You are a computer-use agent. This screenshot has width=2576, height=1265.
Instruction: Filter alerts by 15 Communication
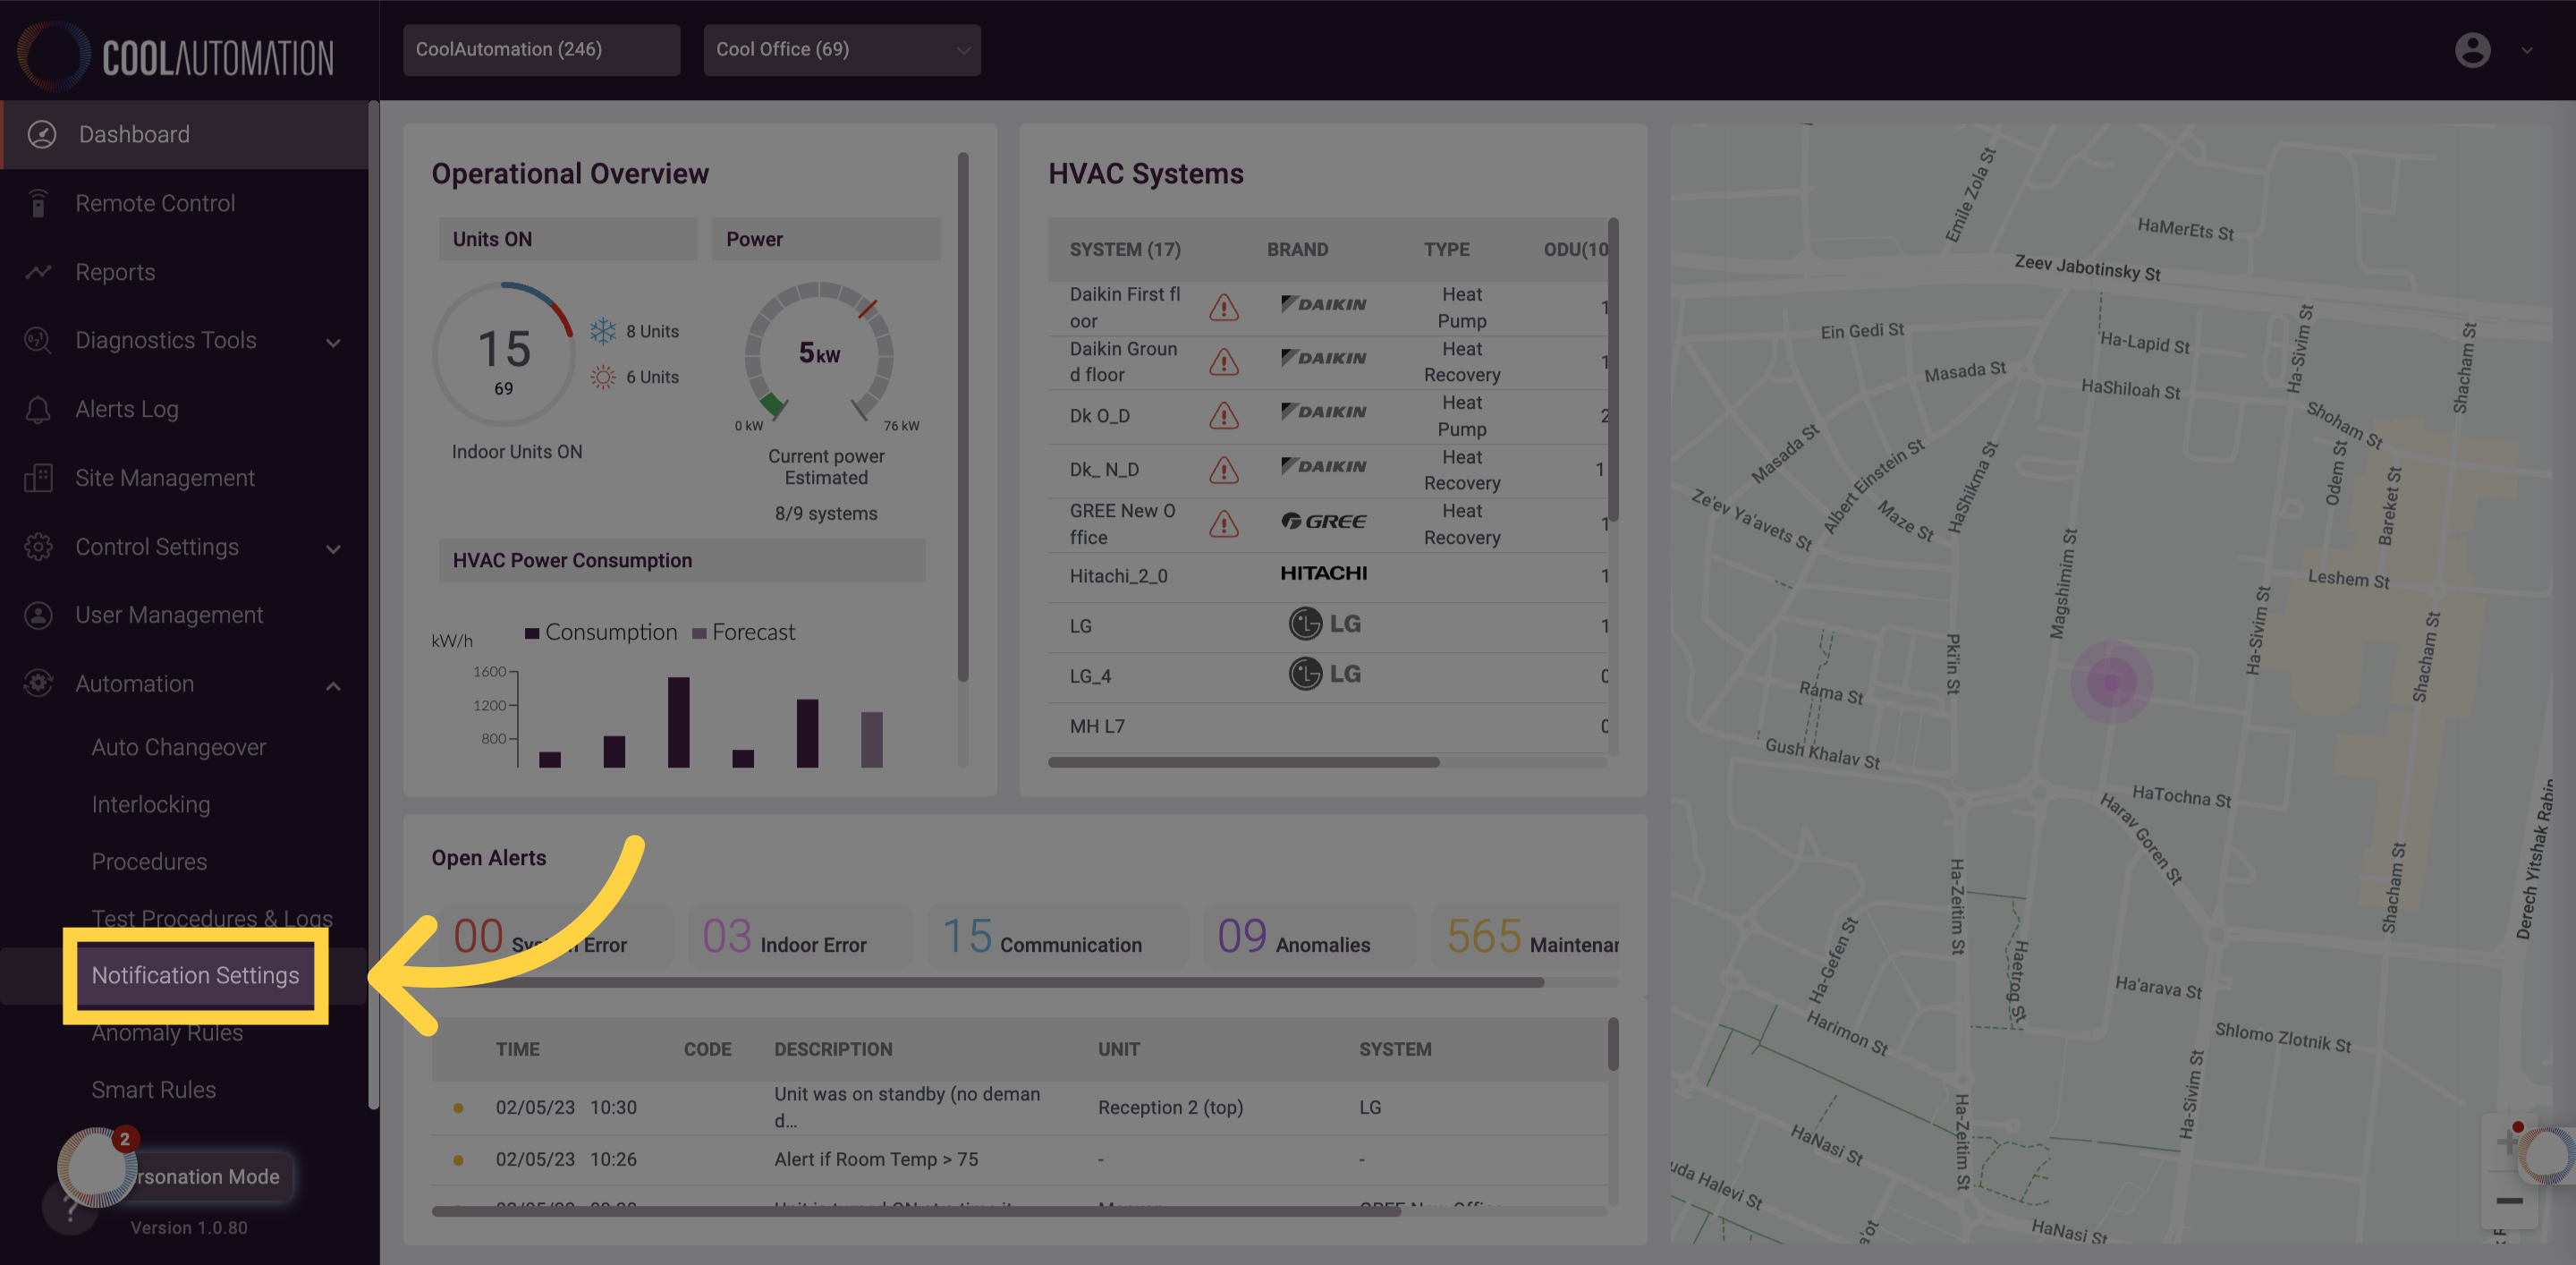pos(1058,937)
